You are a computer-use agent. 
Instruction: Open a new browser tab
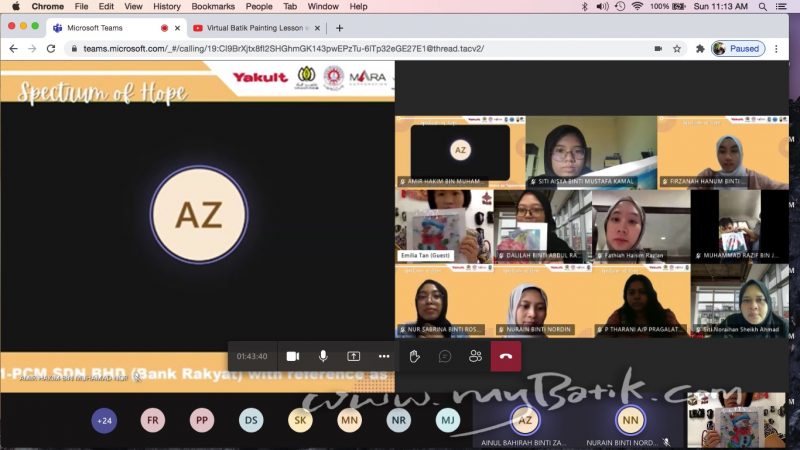(x=340, y=28)
